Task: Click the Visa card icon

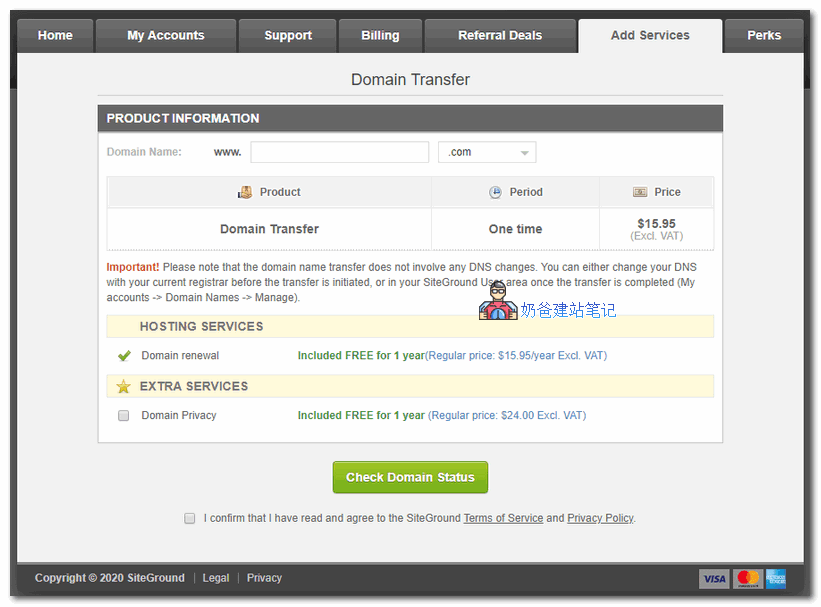Action: pyautogui.click(x=714, y=578)
